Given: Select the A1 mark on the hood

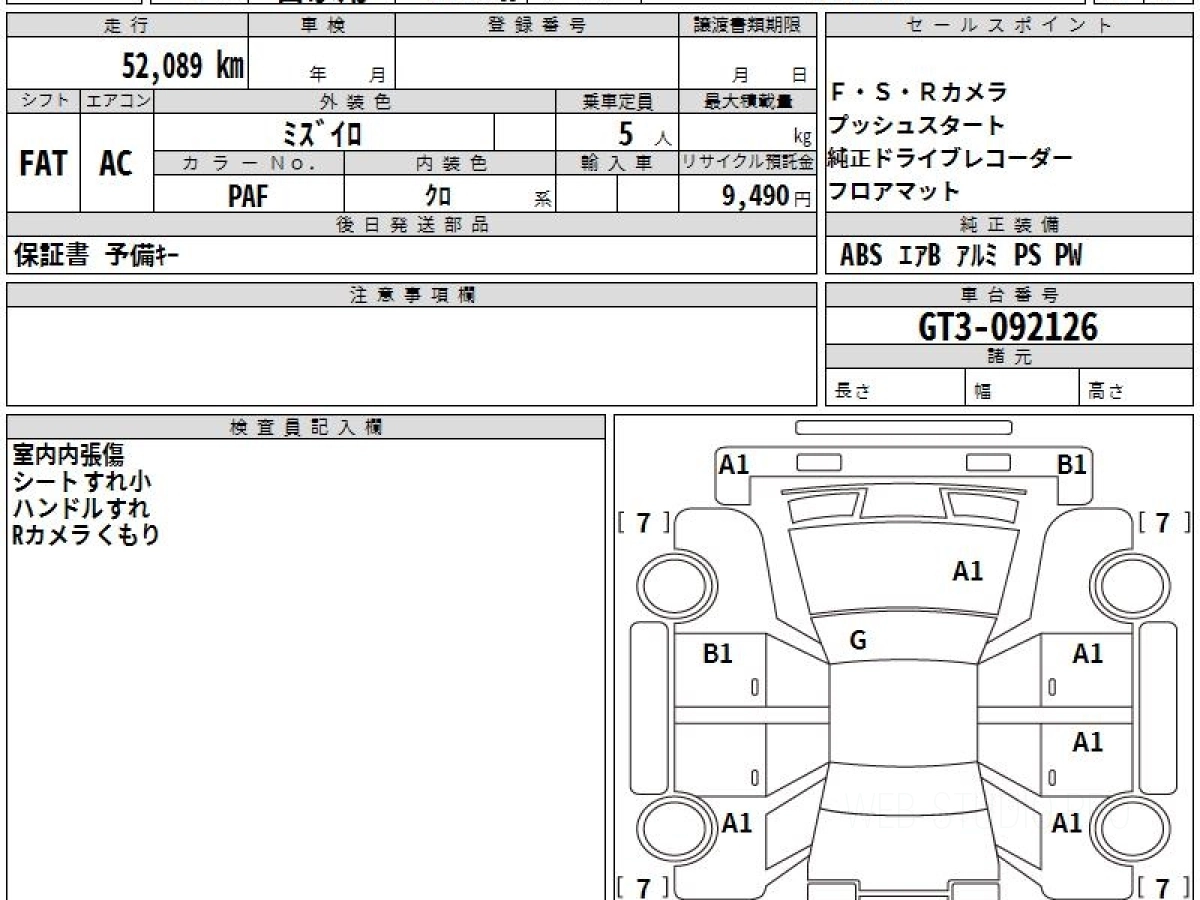Looking at the screenshot, I should [968, 572].
